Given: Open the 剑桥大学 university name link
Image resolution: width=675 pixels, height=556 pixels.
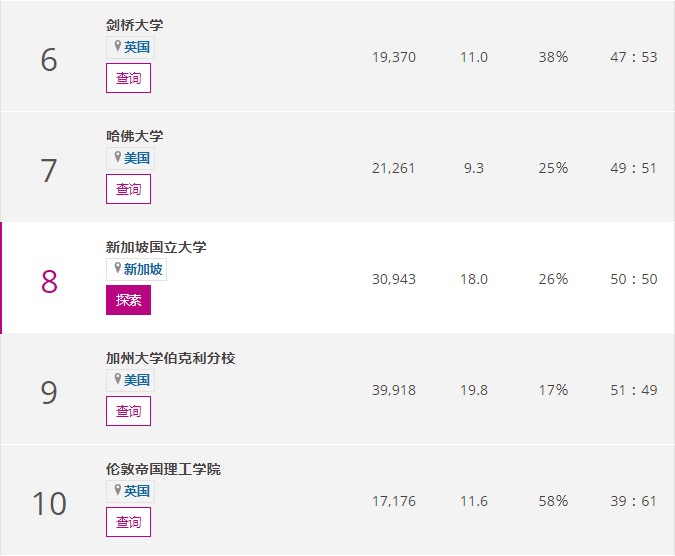Looking at the screenshot, I should tap(134, 25).
